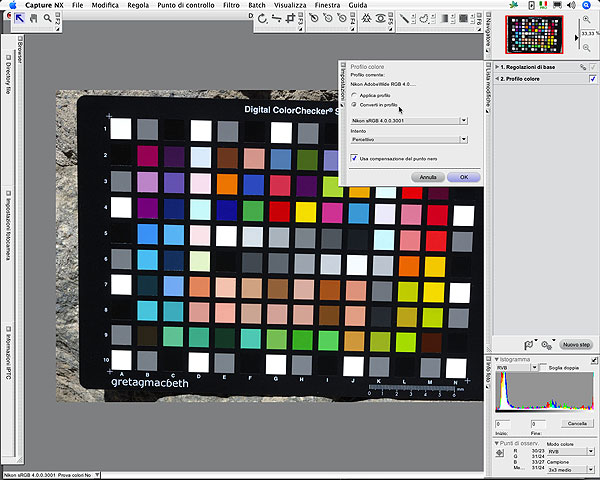This screenshot has width=600, height=480.
Task: Click the Annulla button
Action: [x=428, y=177]
